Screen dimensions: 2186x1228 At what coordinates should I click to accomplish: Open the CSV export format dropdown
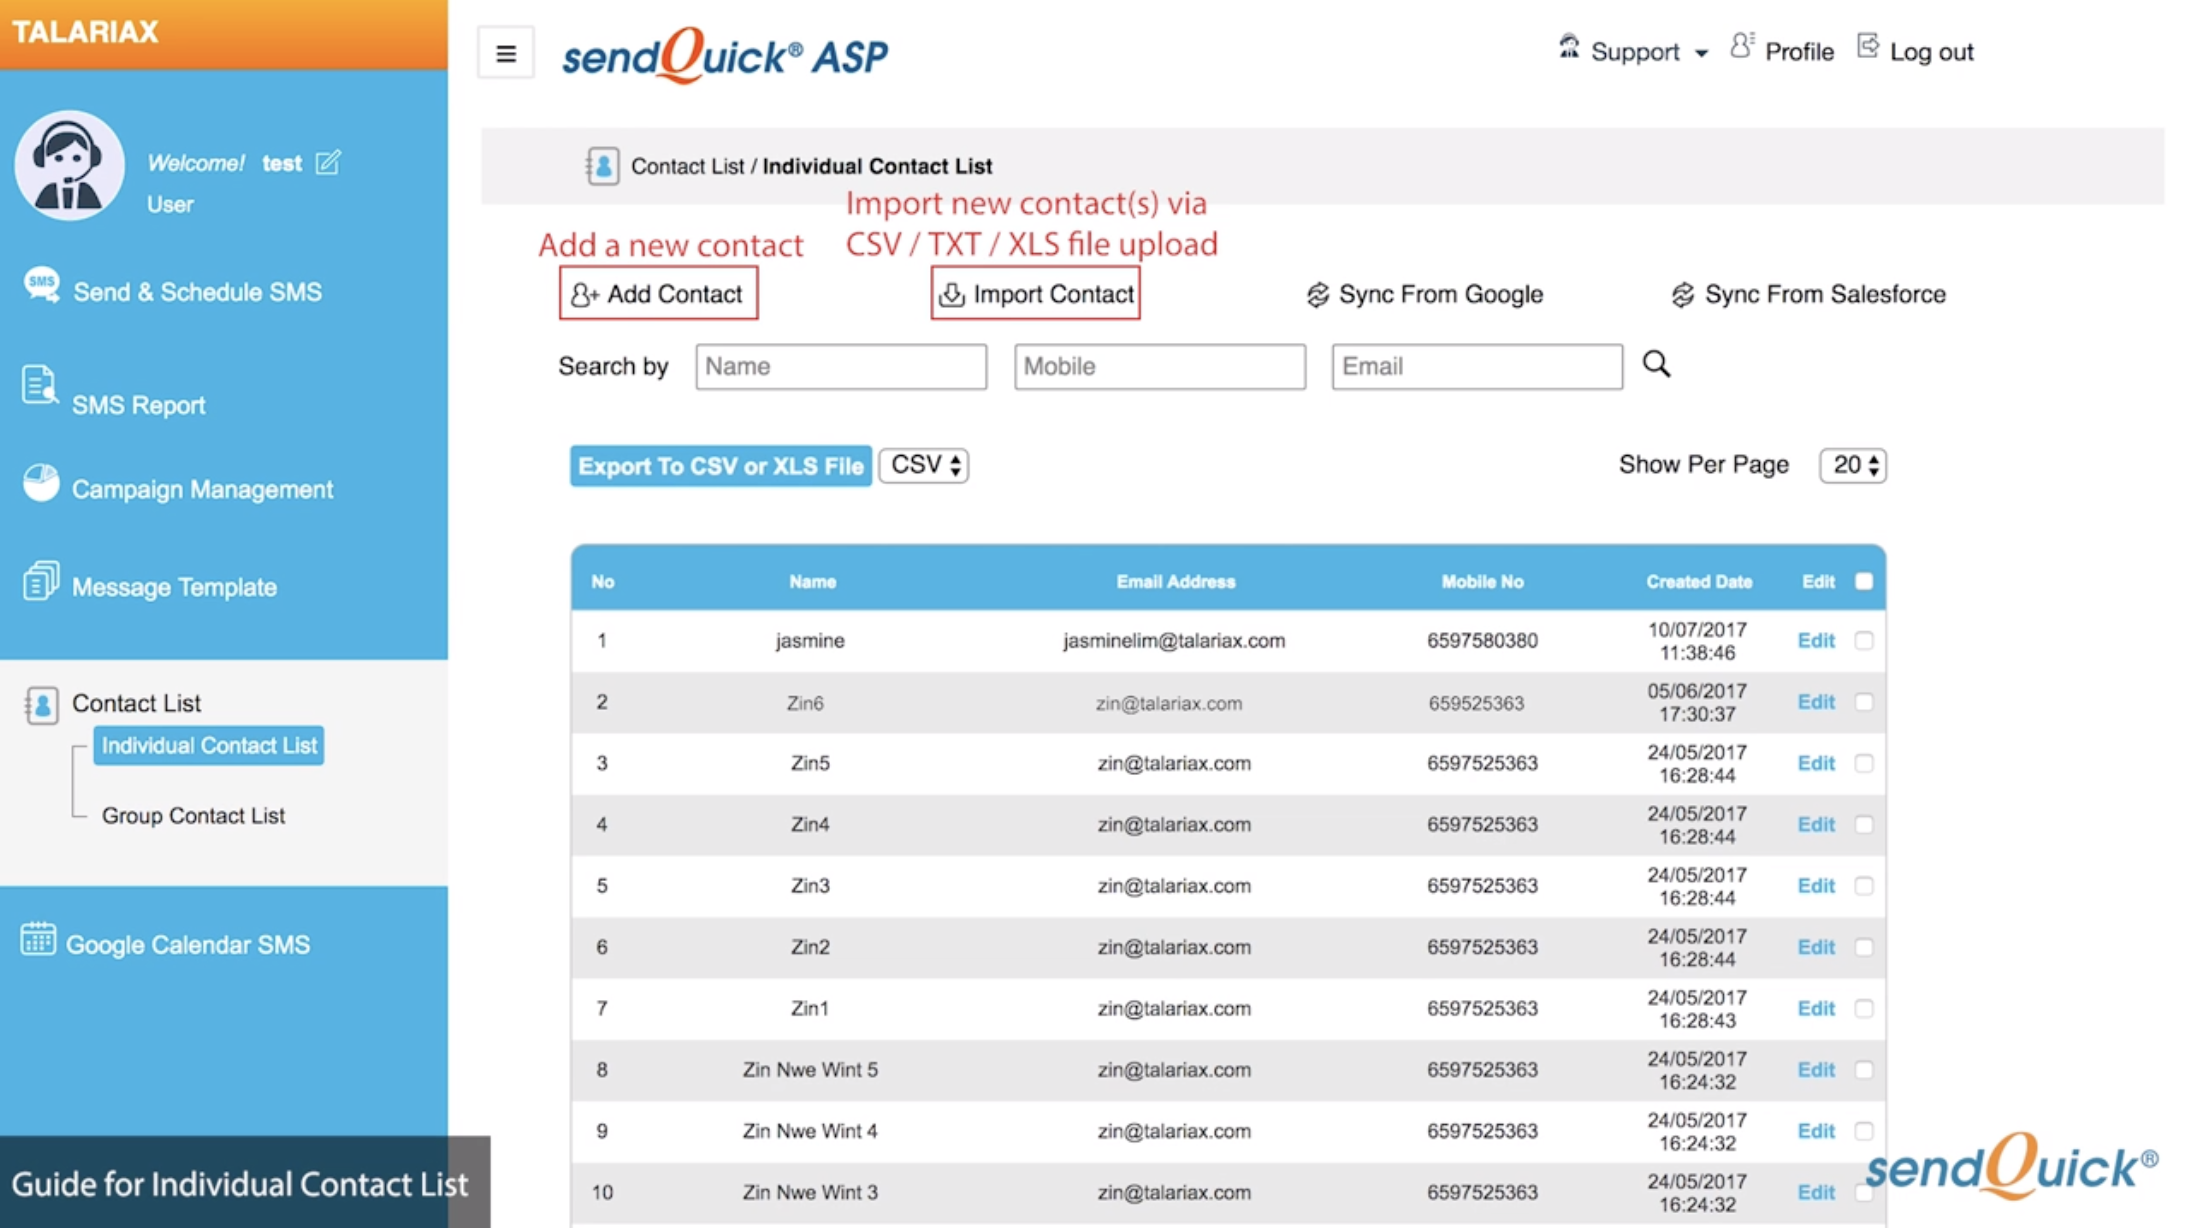(x=924, y=465)
